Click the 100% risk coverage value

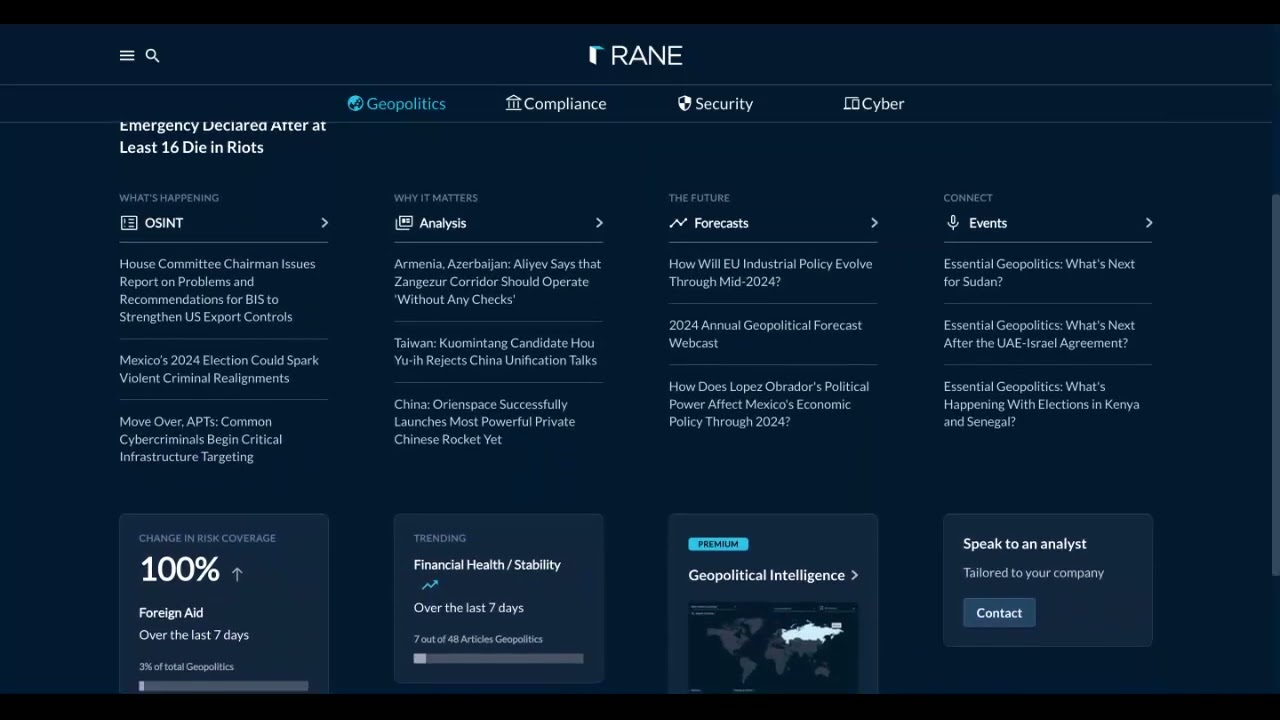pos(179,570)
